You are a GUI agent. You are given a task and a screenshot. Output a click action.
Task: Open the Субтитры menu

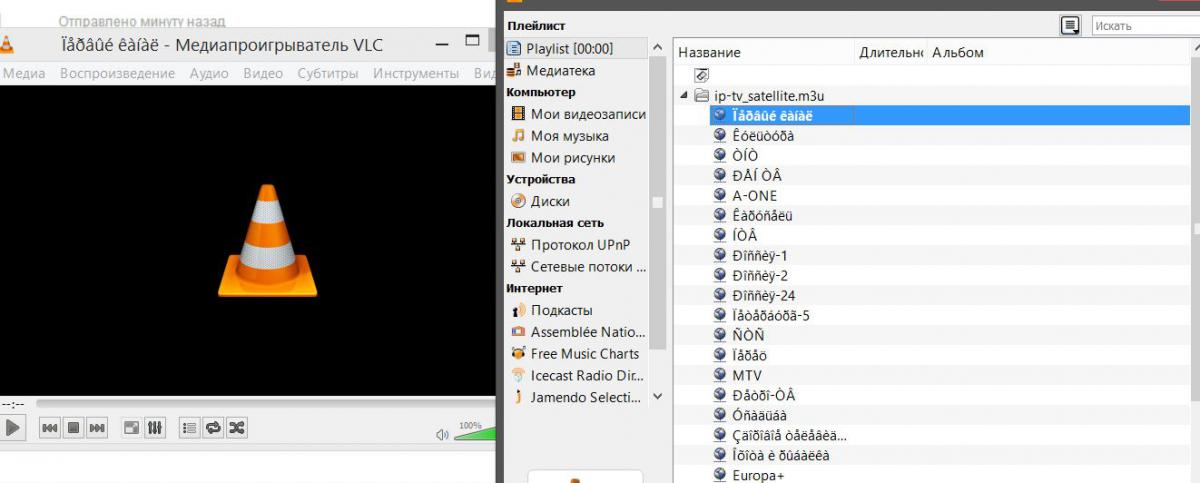327,73
